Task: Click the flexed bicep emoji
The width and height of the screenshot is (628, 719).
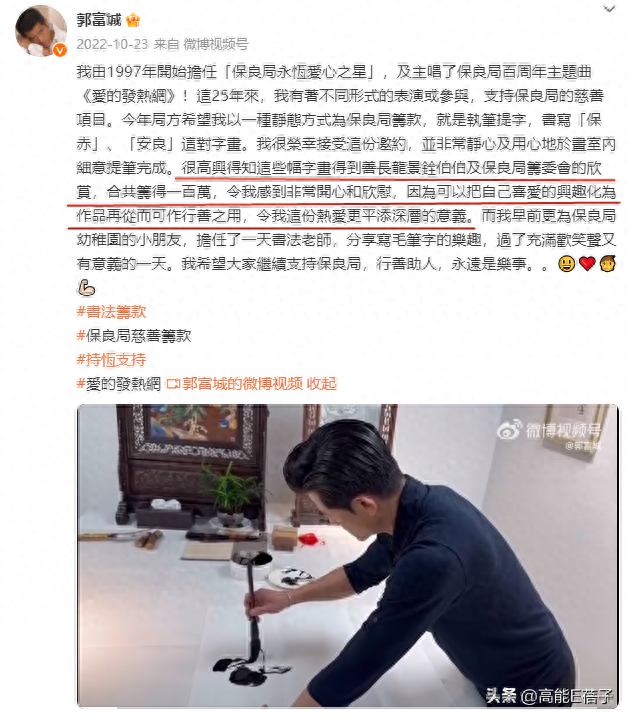Action: 86,288
